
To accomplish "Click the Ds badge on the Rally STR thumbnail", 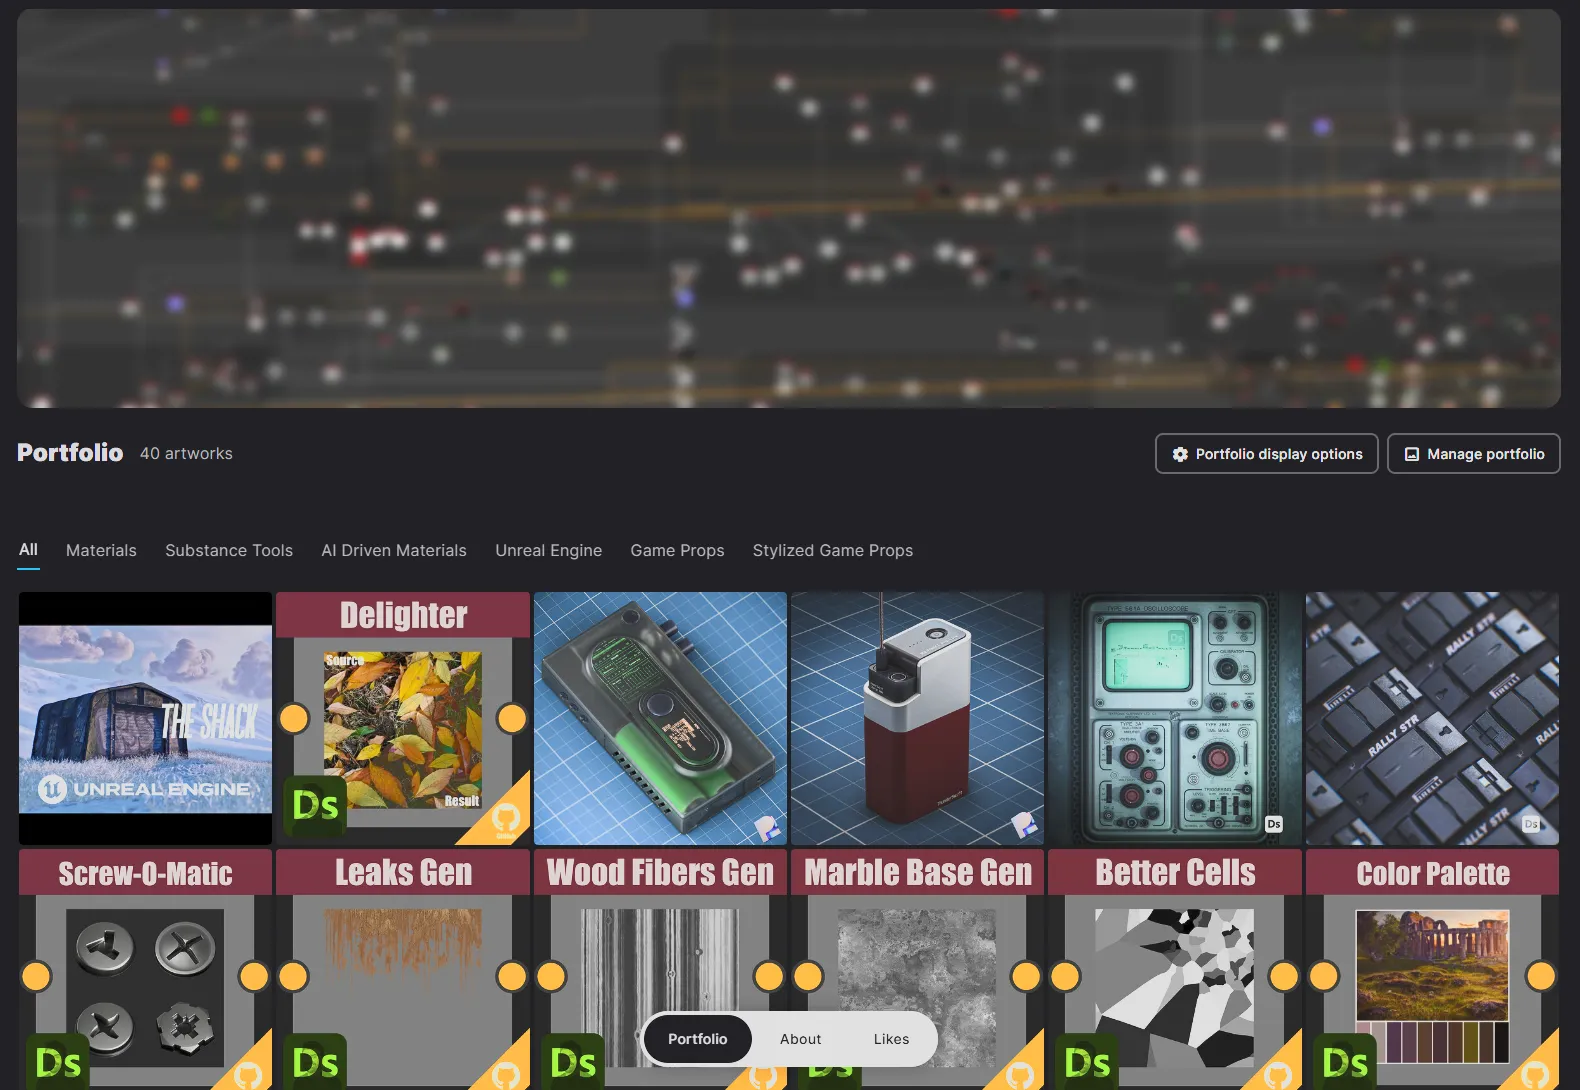I will (1531, 824).
